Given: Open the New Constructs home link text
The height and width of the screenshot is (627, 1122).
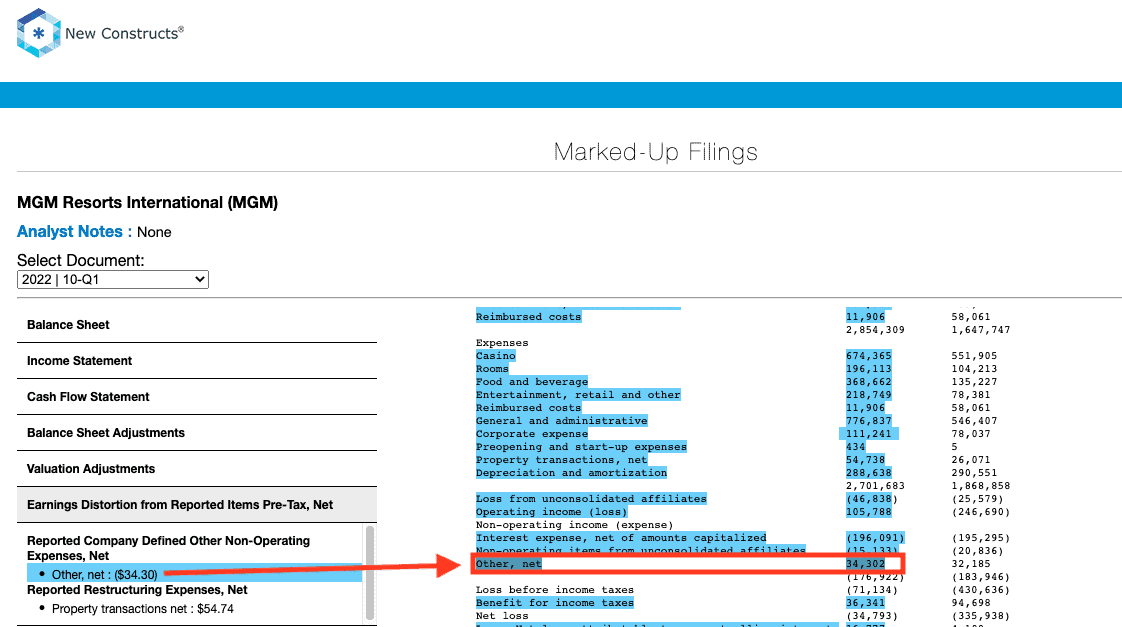Looking at the screenshot, I should pyautogui.click(x=125, y=33).
